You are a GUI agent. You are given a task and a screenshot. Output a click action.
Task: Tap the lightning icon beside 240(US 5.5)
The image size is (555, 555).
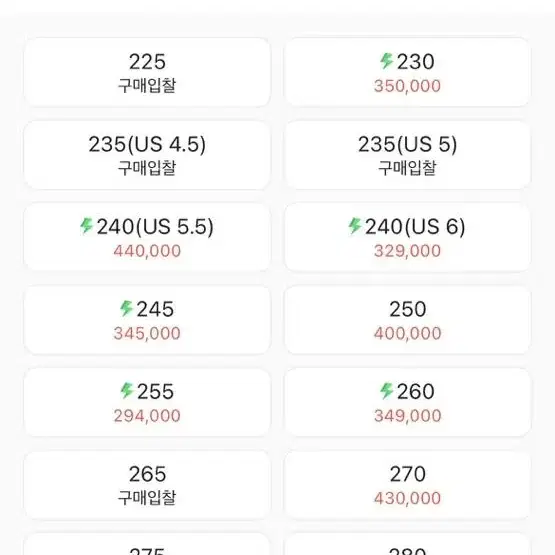click(86, 226)
